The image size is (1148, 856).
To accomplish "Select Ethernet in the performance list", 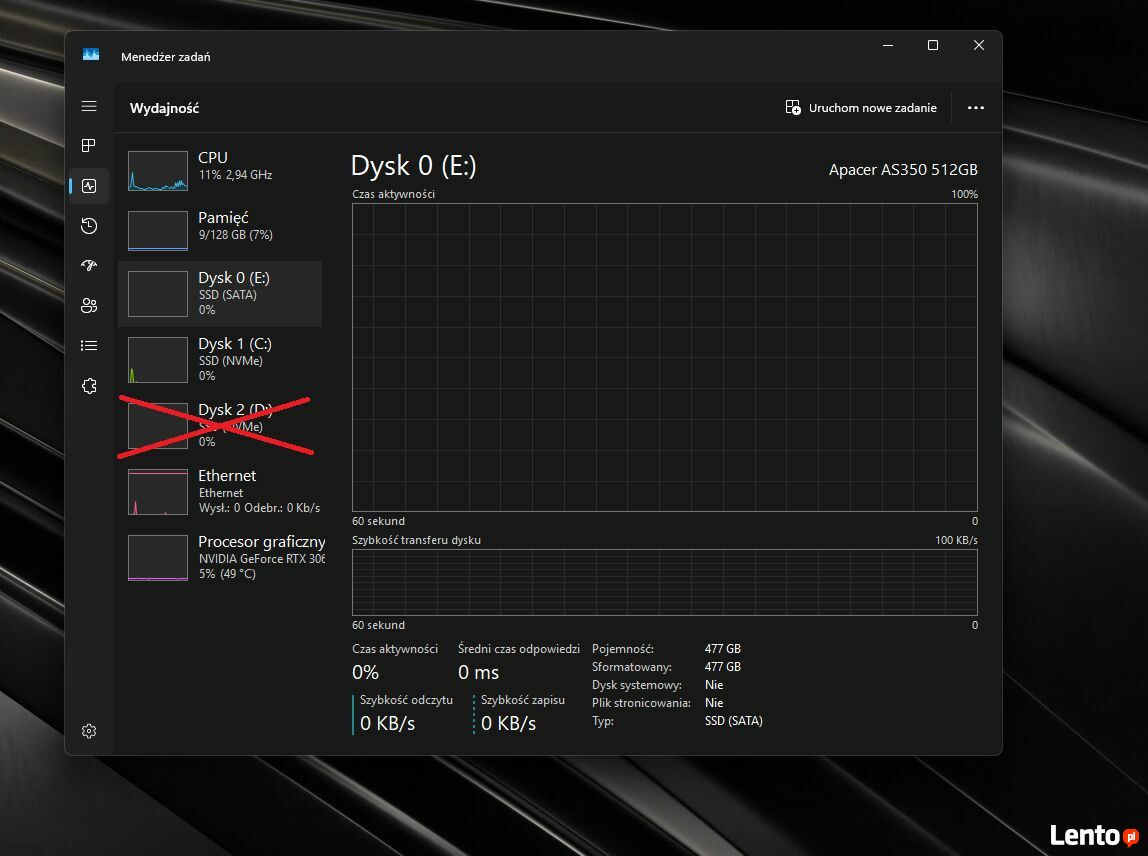I will (x=220, y=491).
